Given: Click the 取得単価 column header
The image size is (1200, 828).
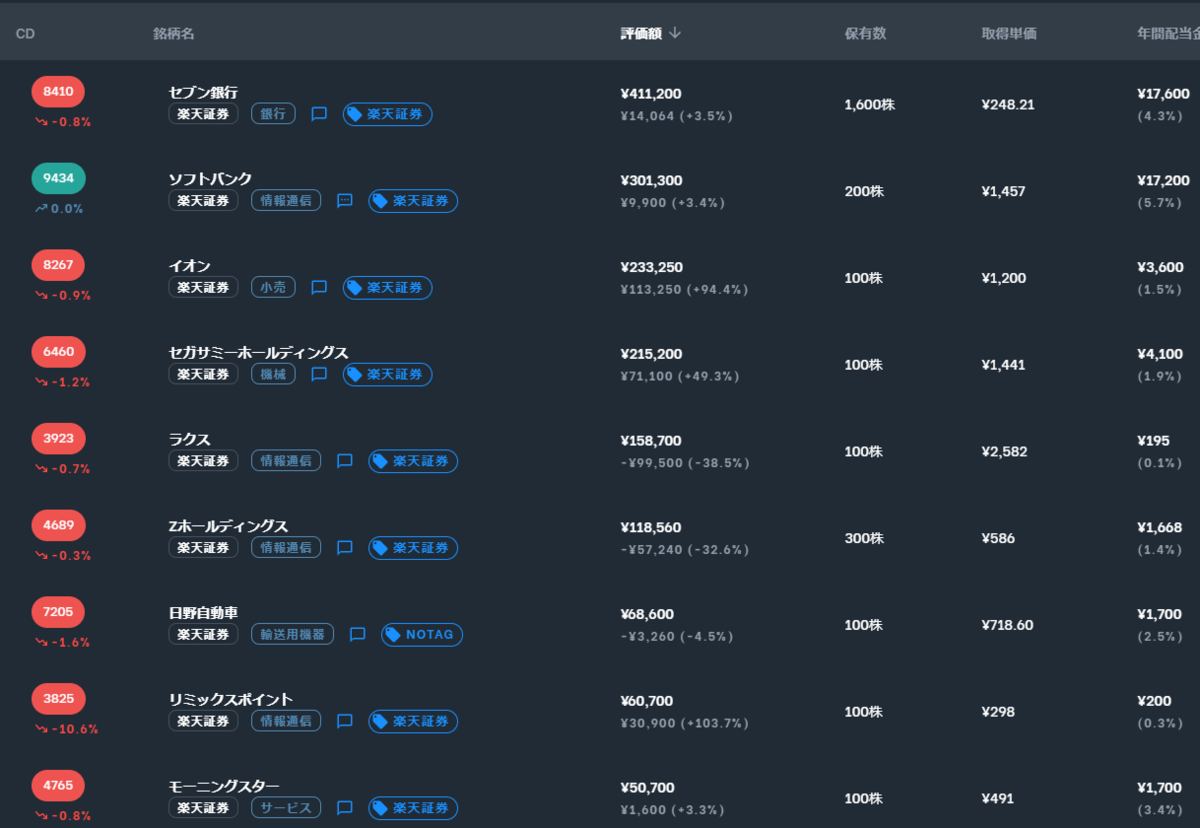Looking at the screenshot, I should point(1009,34).
